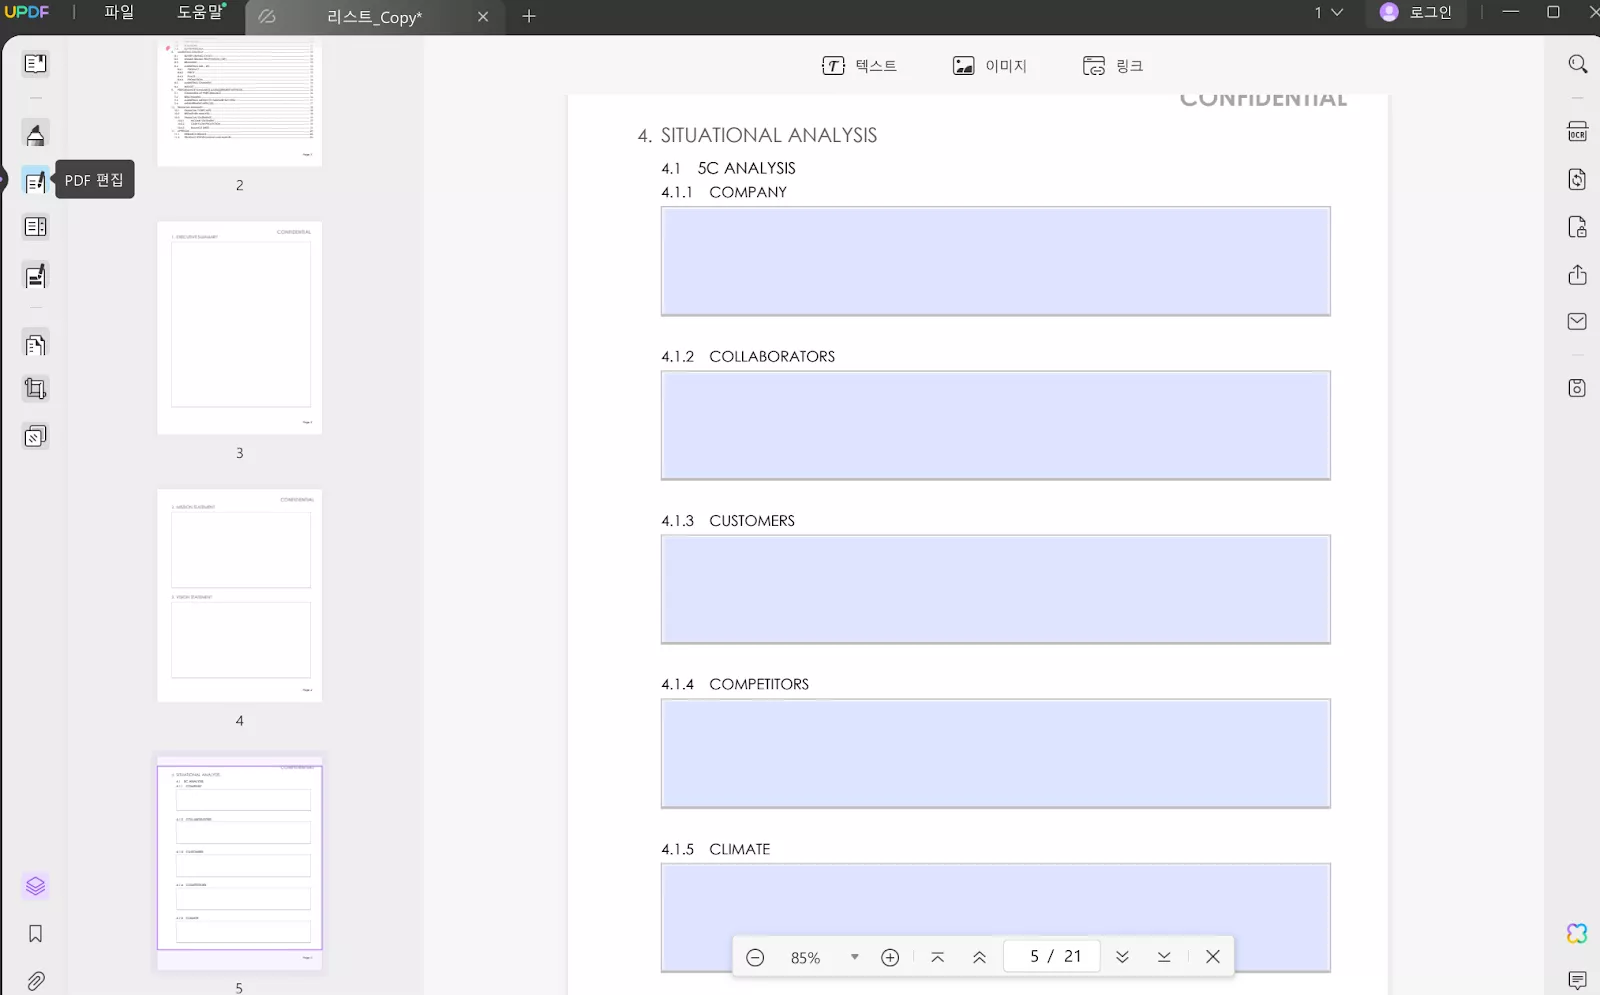Image resolution: width=1600 pixels, height=995 pixels.
Task: Select the page 2 thumbnail
Action: [x=240, y=103]
